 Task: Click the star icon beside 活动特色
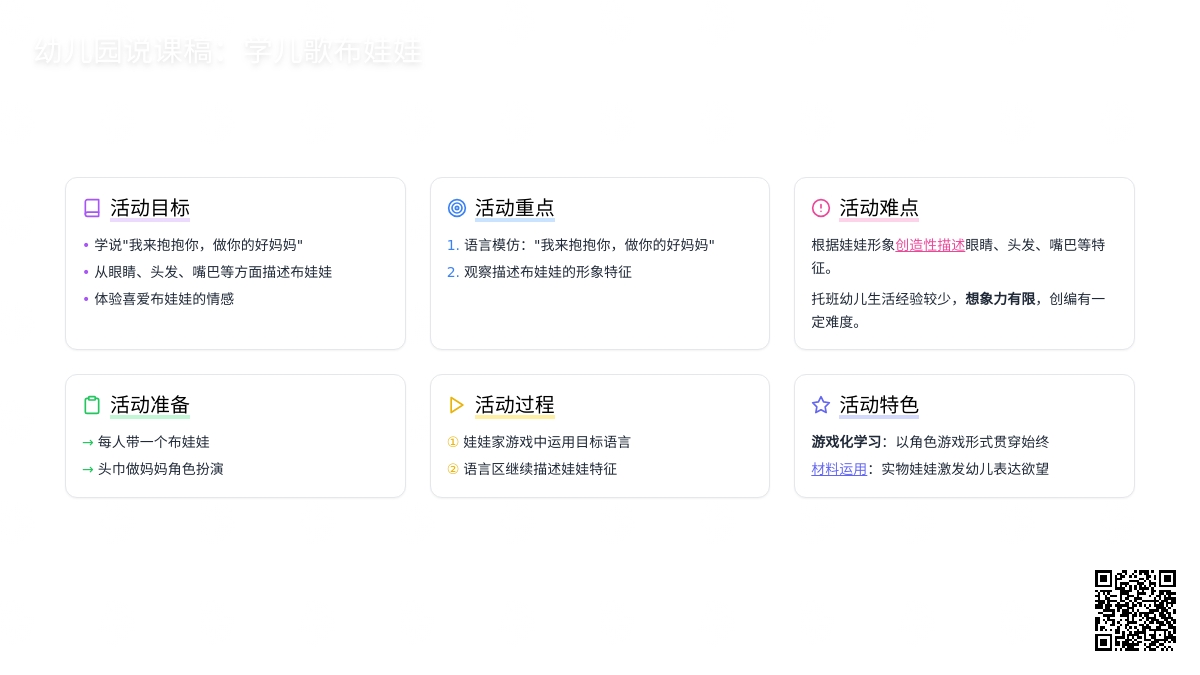click(x=821, y=405)
